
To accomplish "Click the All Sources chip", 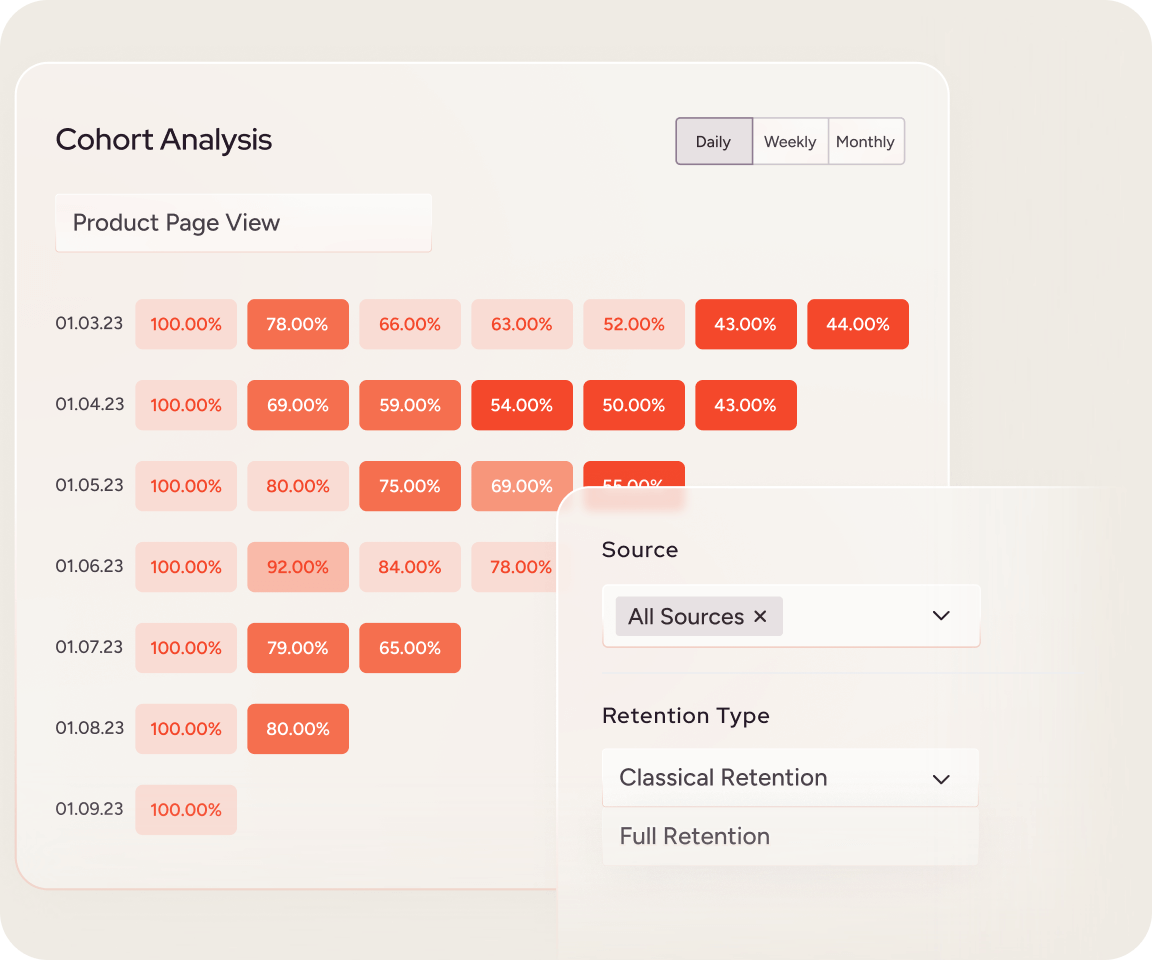I will (x=686, y=617).
